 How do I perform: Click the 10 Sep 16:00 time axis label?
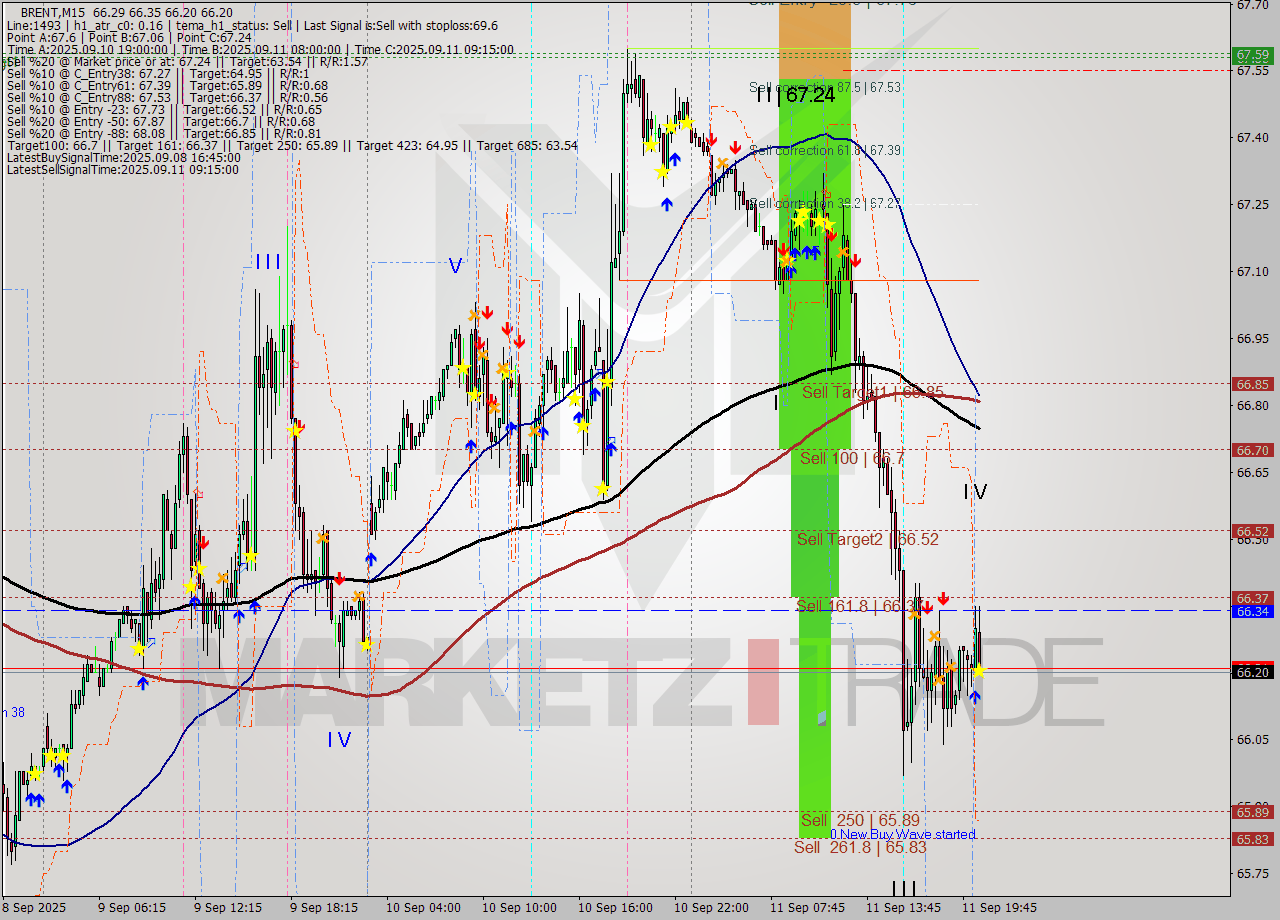click(x=617, y=908)
